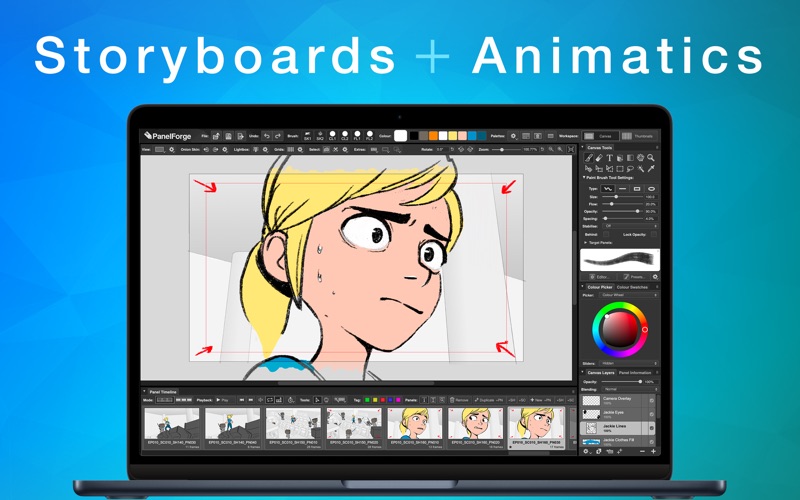
Task: Click the Undo arrow in the top toolbar
Action: coord(267,136)
